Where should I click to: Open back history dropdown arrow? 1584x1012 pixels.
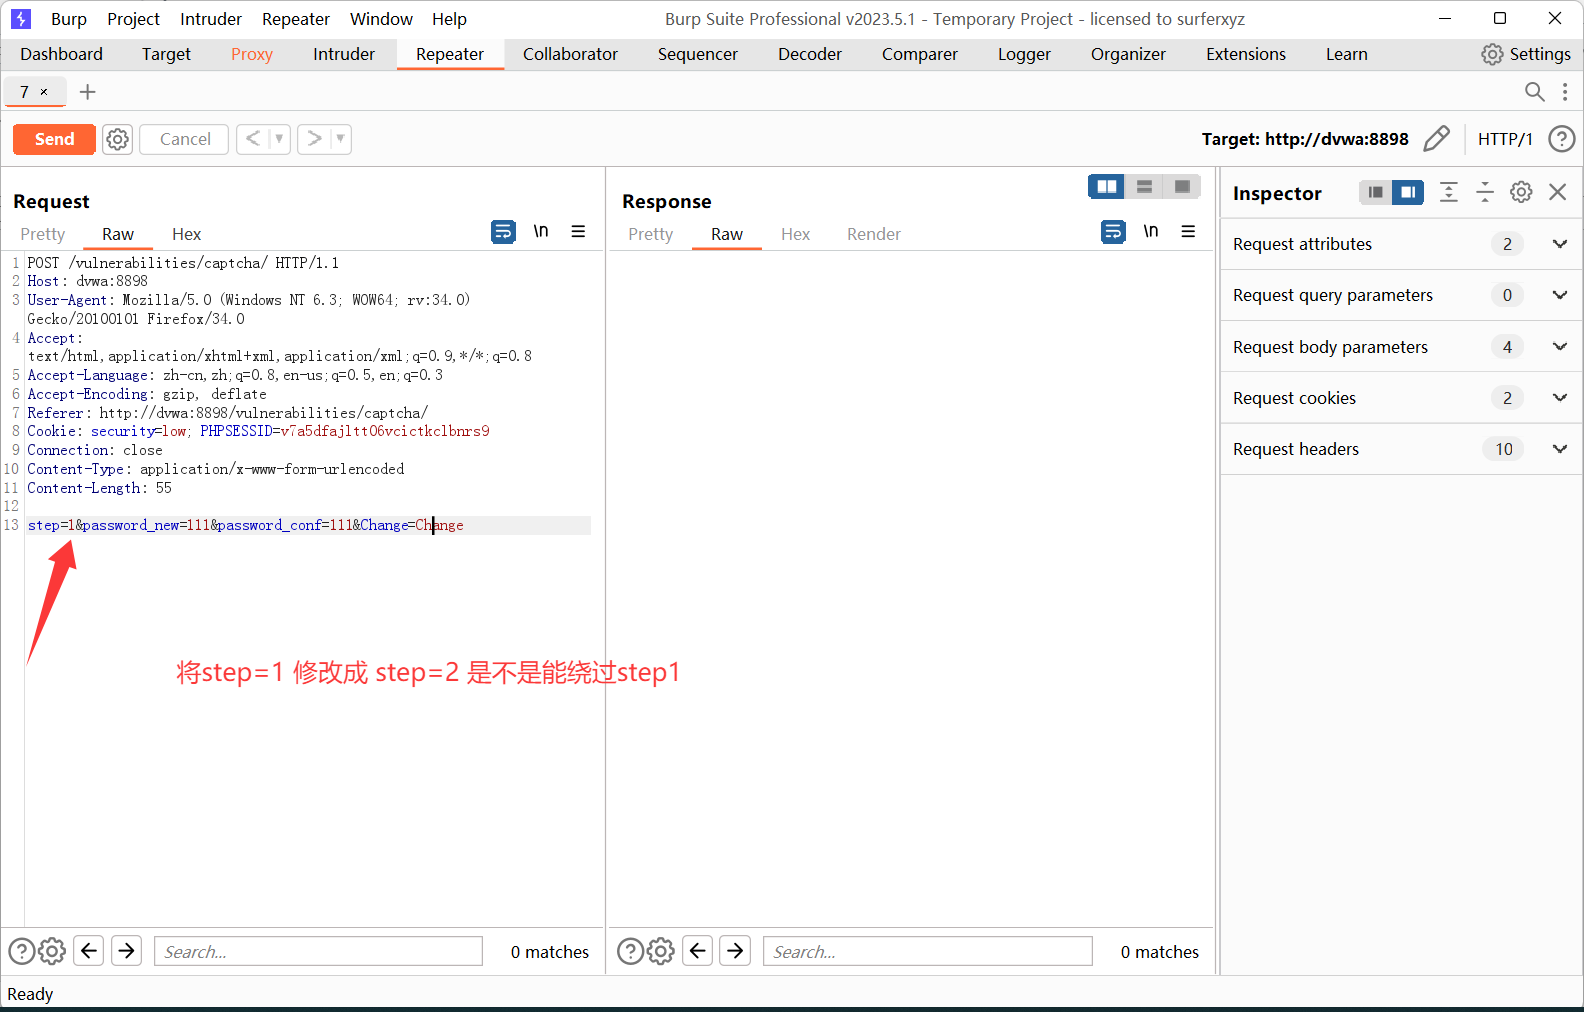tap(279, 139)
